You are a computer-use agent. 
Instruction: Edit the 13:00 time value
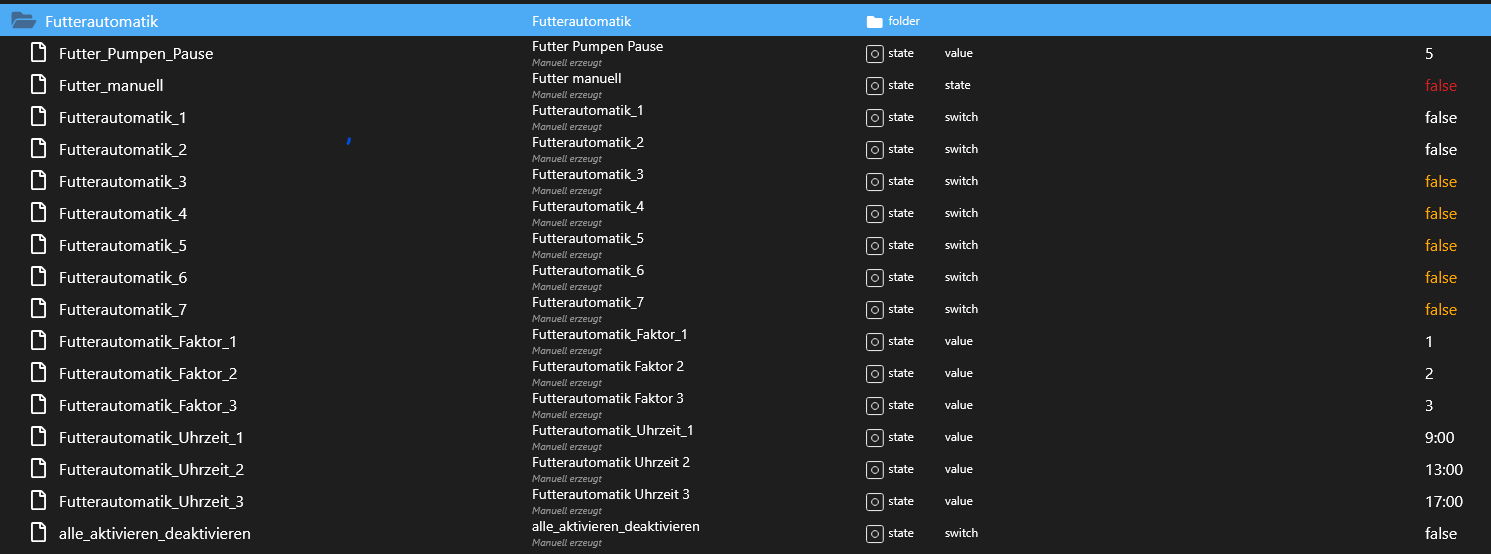(x=1443, y=469)
